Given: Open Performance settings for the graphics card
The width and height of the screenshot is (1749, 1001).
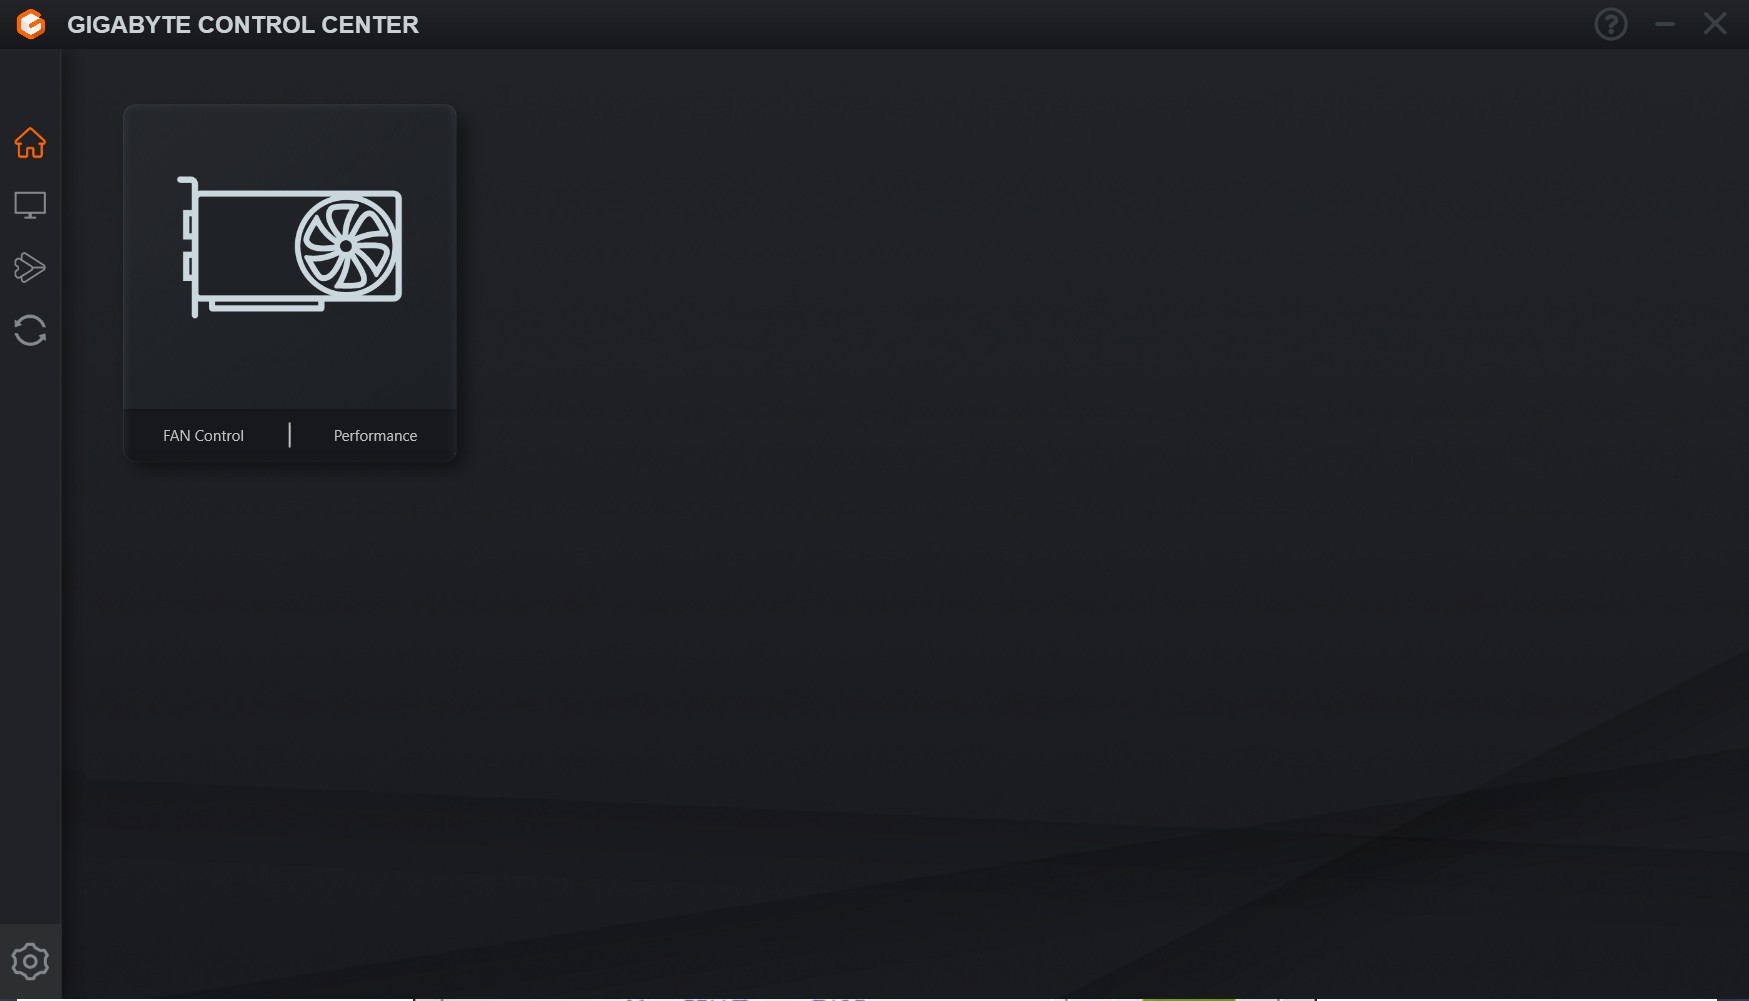Looking at the screenshot, I should click(375, 436).
